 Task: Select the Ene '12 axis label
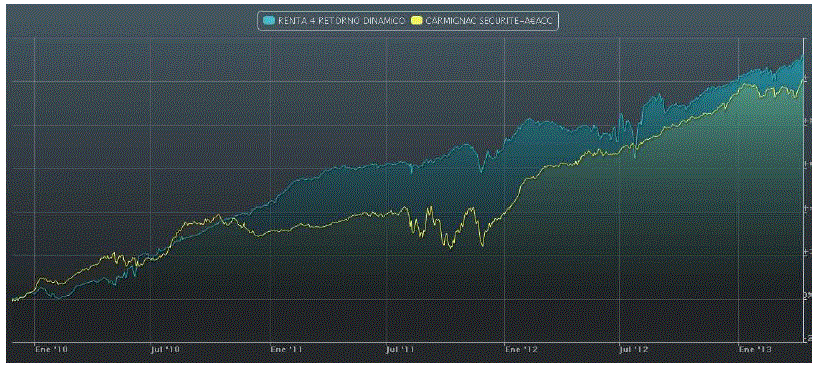521,350
